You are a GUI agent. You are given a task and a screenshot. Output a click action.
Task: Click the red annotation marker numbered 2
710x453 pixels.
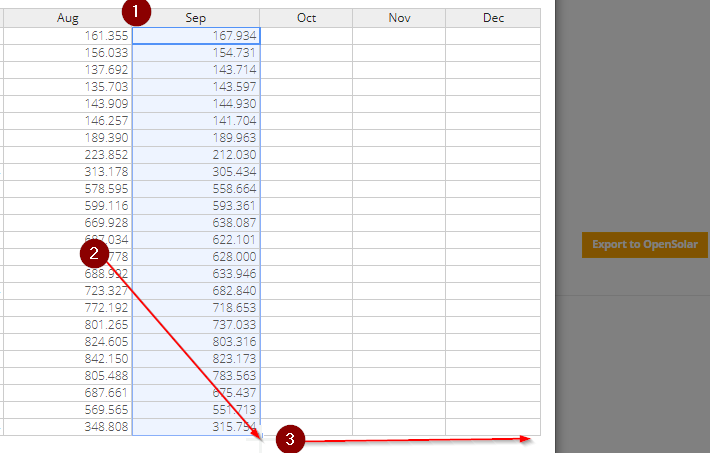coord(94,254)
